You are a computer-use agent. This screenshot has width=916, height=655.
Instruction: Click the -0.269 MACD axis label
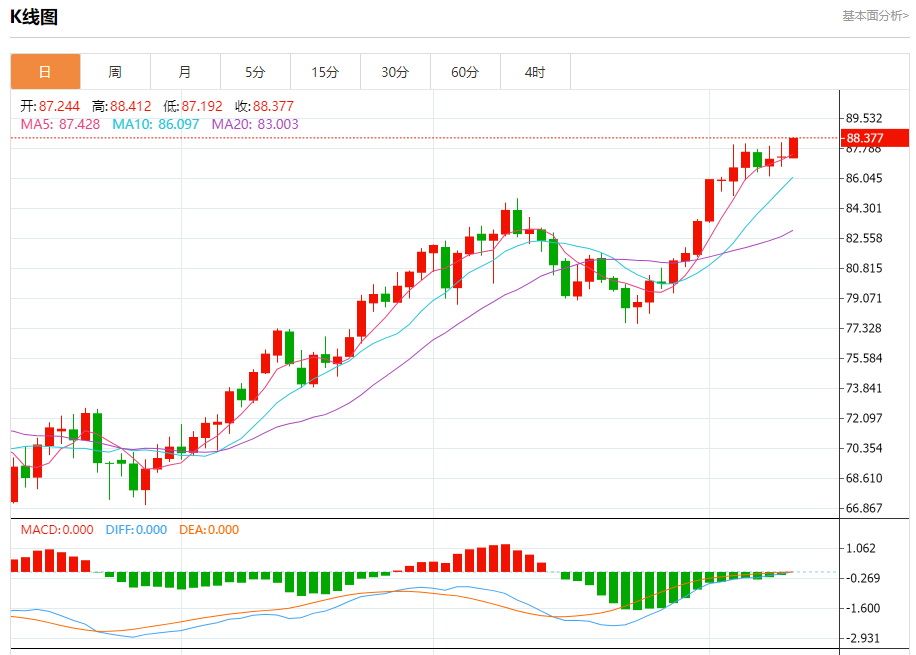tap(861, 578)
